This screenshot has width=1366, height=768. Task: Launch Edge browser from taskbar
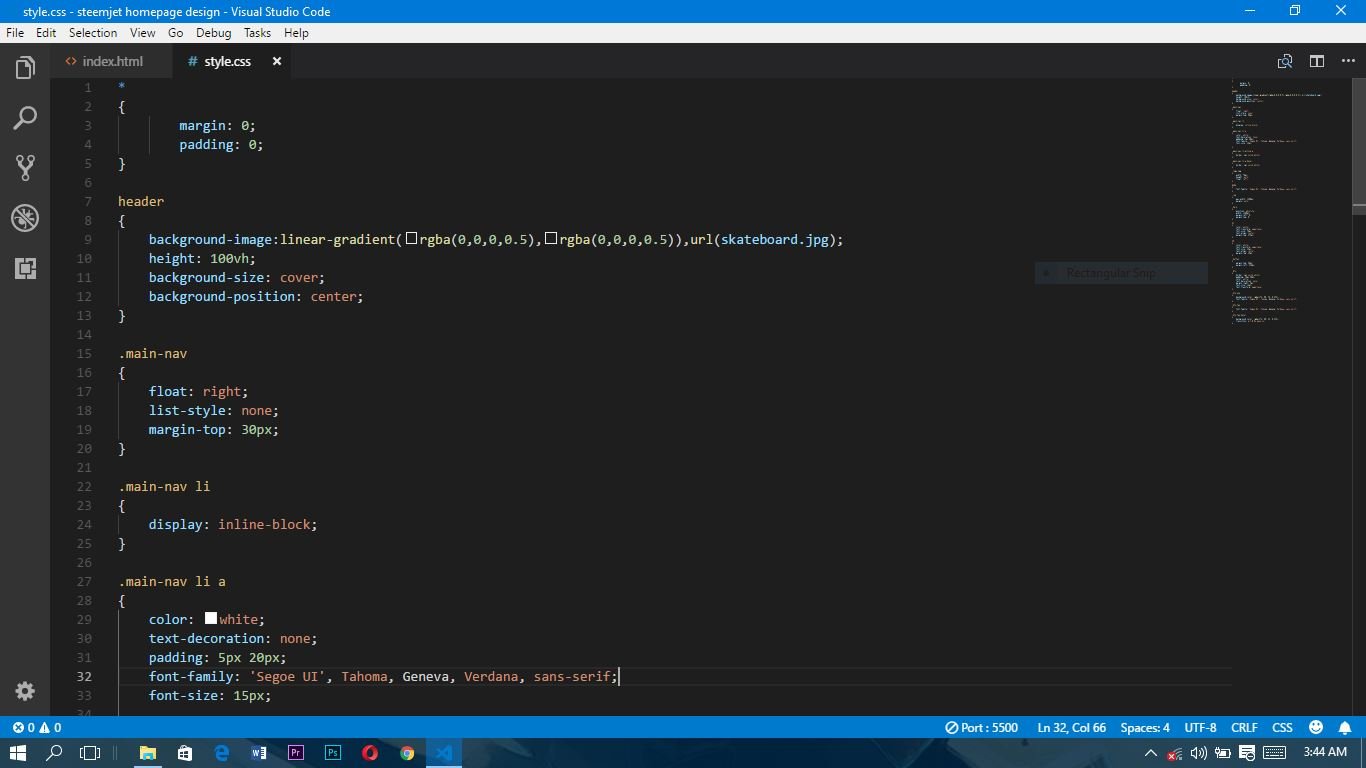click(x=222, y=753)
